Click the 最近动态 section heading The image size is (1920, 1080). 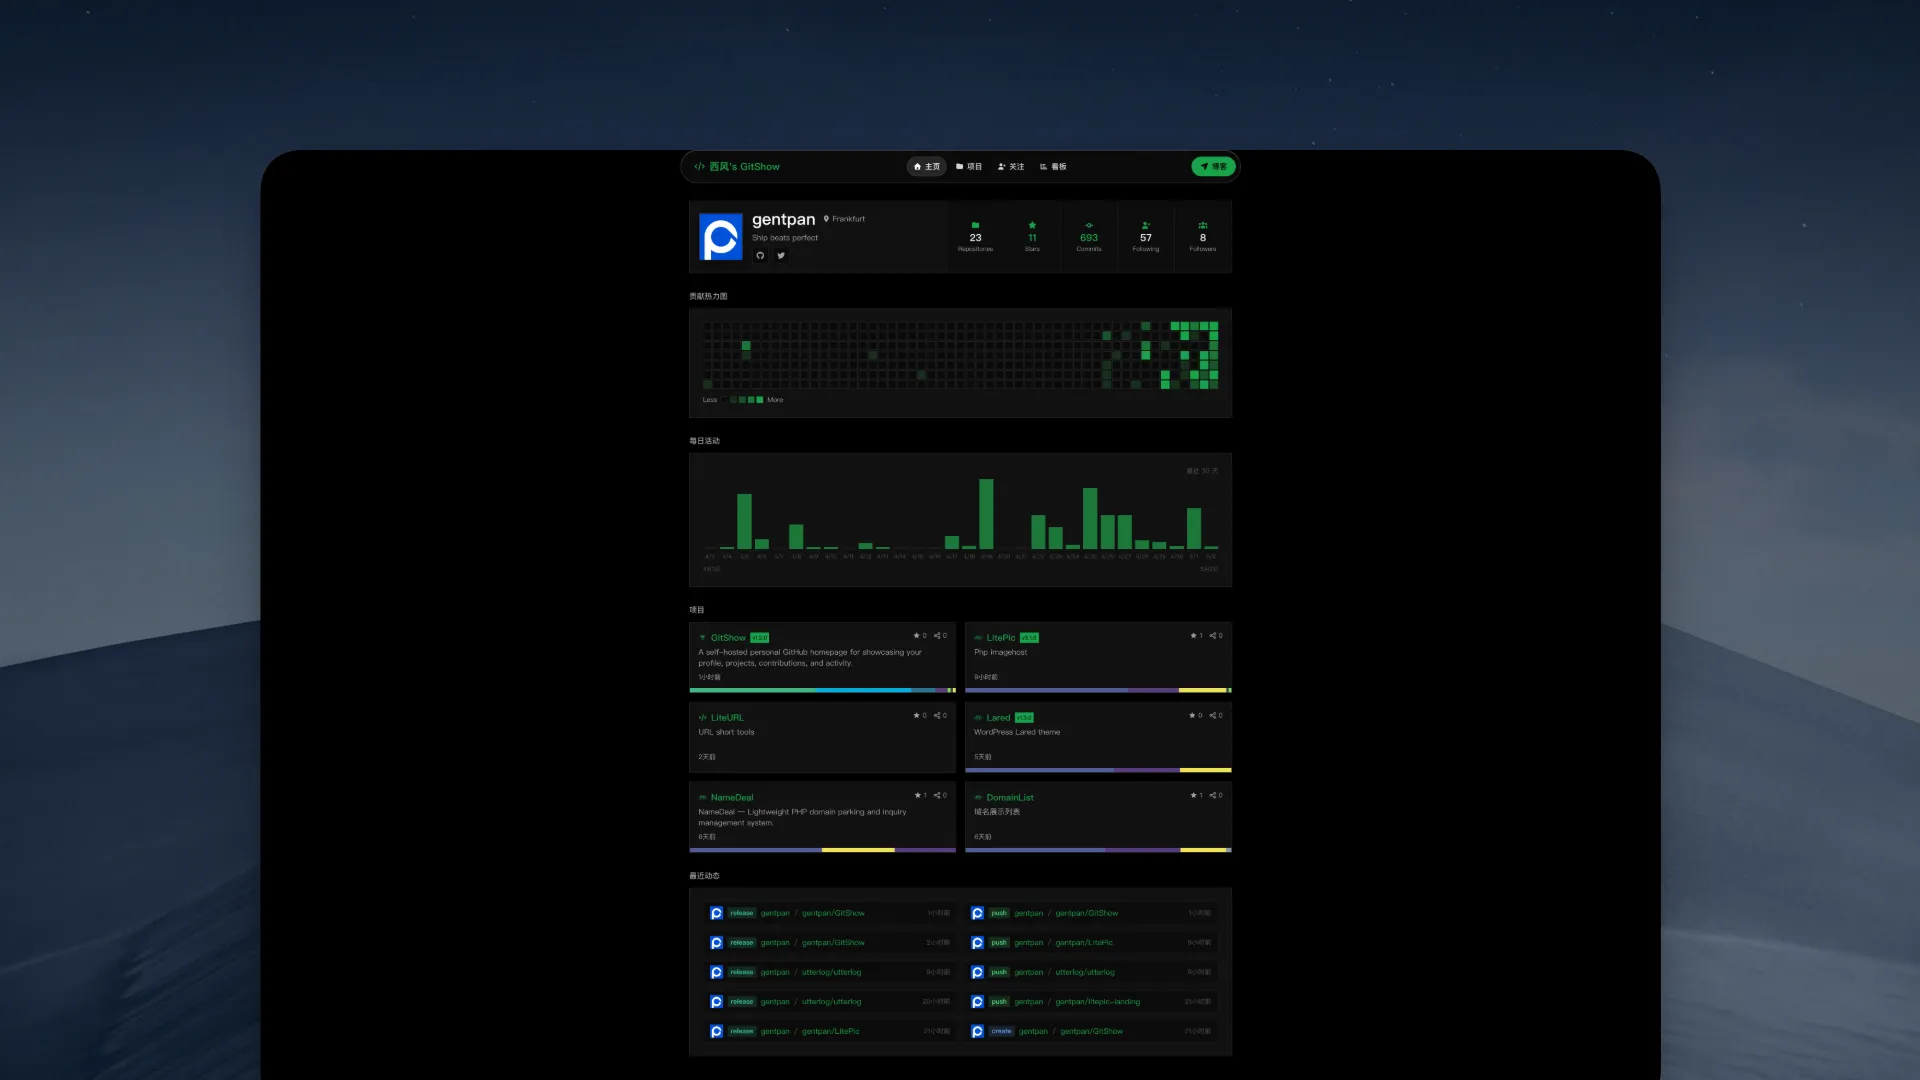pyautogui.click(x=704, y=876)
